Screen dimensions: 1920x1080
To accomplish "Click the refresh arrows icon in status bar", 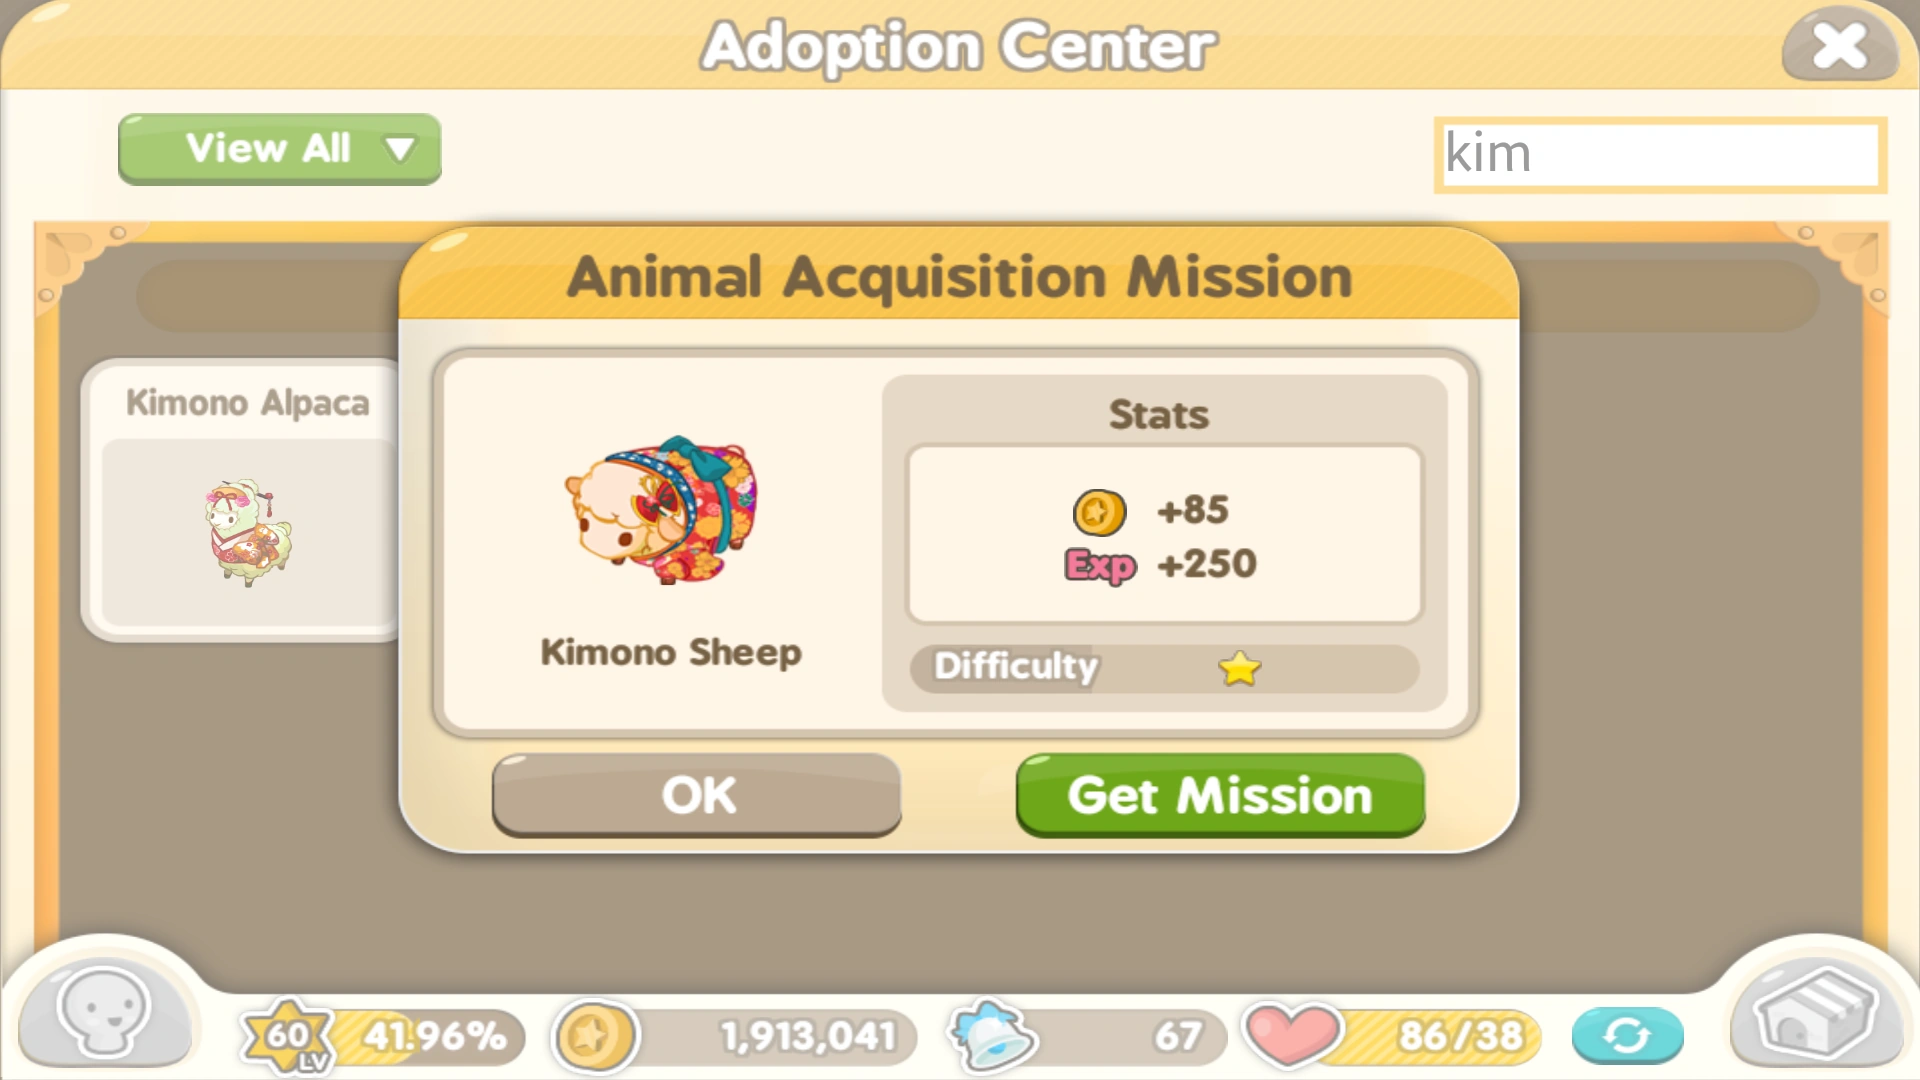I will pos(1627,1036).
